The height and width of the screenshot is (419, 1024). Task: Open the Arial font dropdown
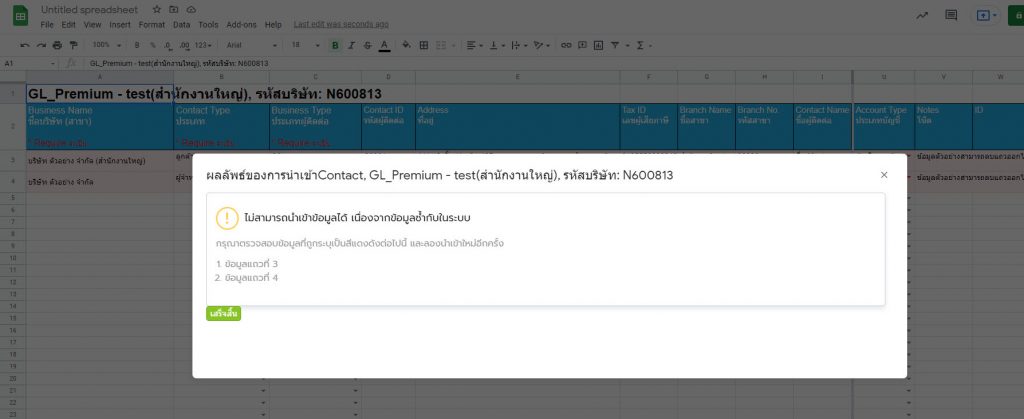(x=251, y=45)
